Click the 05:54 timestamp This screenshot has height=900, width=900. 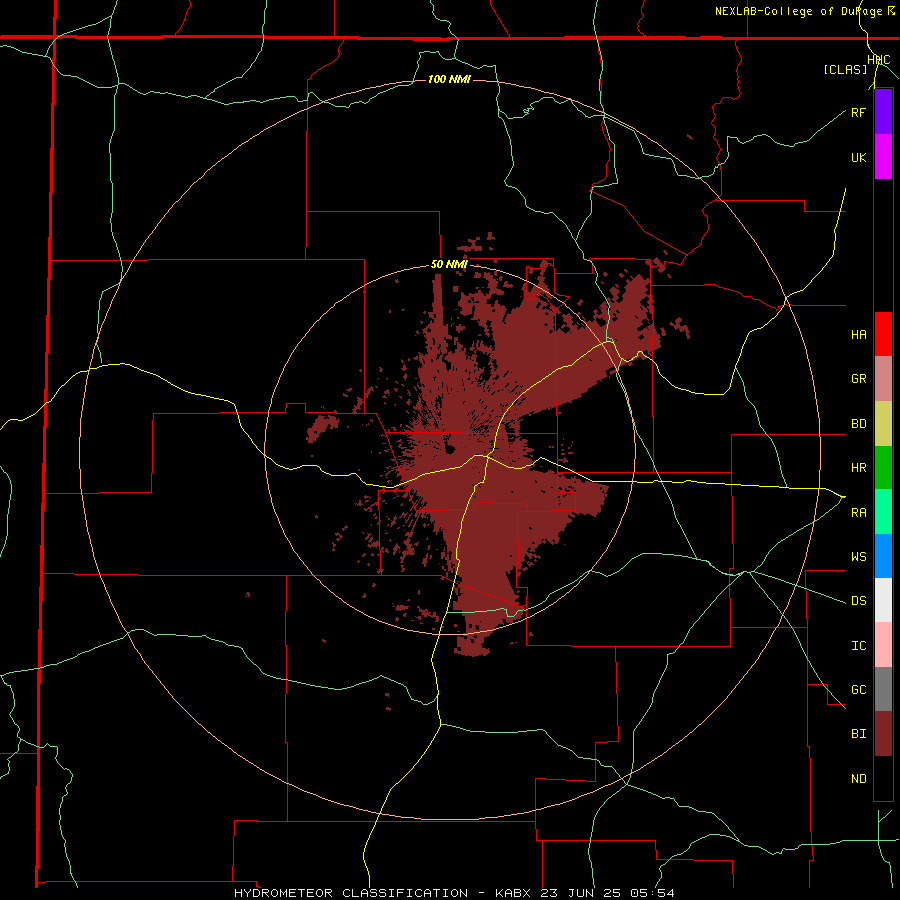[654, 893]
